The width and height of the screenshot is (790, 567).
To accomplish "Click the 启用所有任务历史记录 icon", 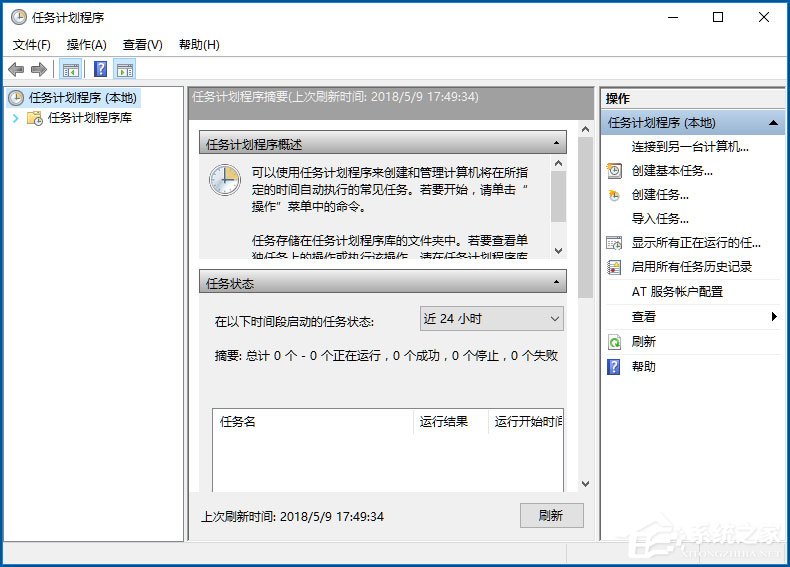I will point(614,267).
